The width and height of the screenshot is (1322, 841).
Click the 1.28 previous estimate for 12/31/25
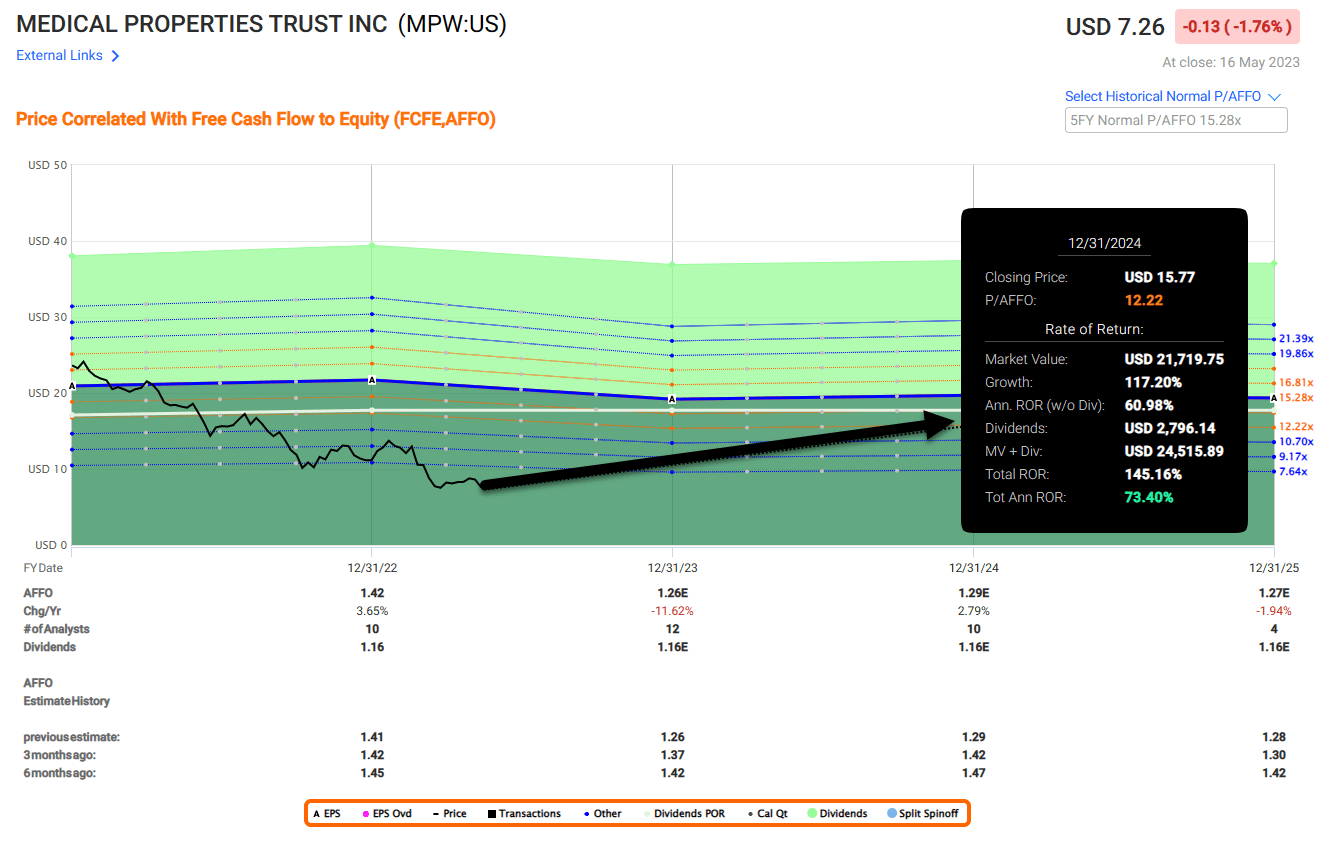(1274, 737)
